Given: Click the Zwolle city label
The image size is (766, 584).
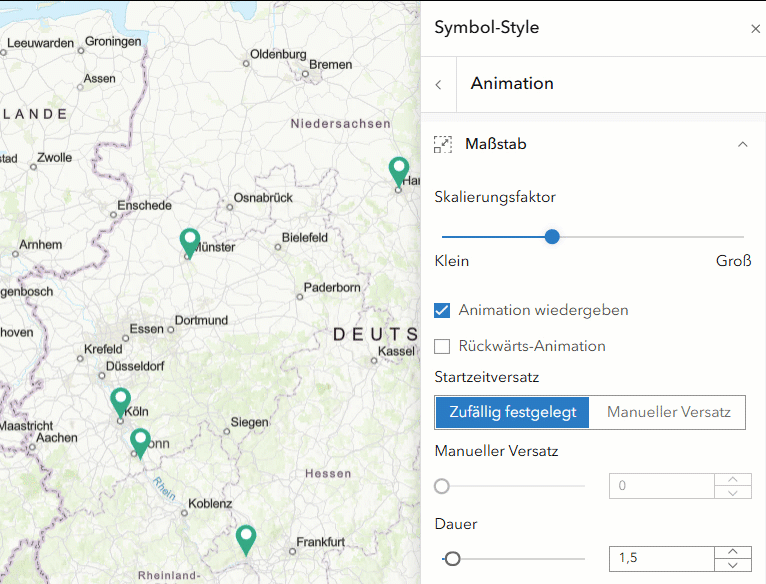Looking at the screenshot, I should (x=54, y=158).
